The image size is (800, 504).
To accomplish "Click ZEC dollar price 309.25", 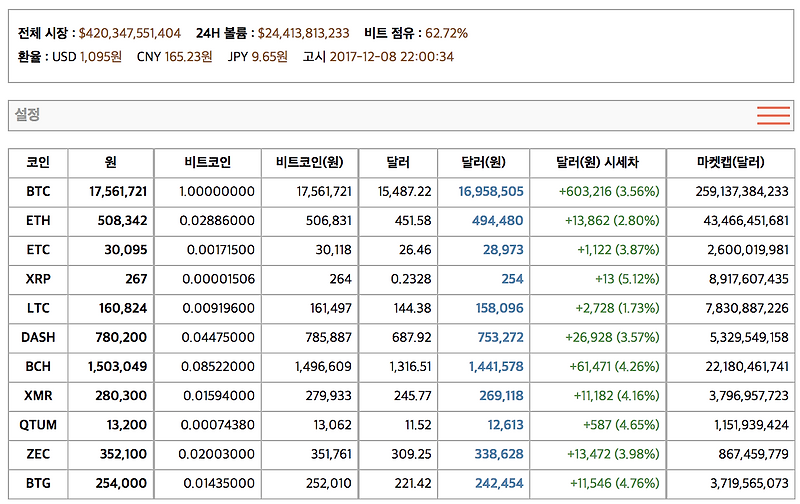I will [411, 454].
